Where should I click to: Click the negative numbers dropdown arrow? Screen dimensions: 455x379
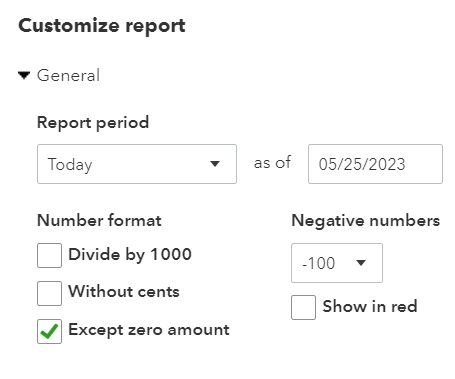[361, 263]
